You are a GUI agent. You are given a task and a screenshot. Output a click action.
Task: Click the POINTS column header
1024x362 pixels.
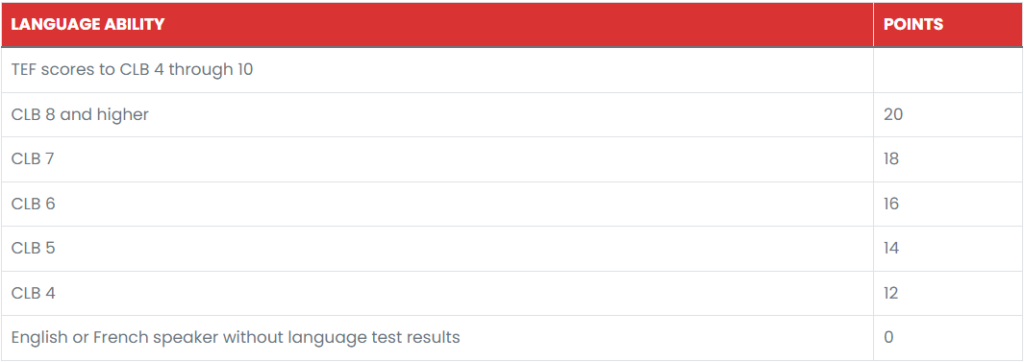pyautogui.click(x=913, y=25)
